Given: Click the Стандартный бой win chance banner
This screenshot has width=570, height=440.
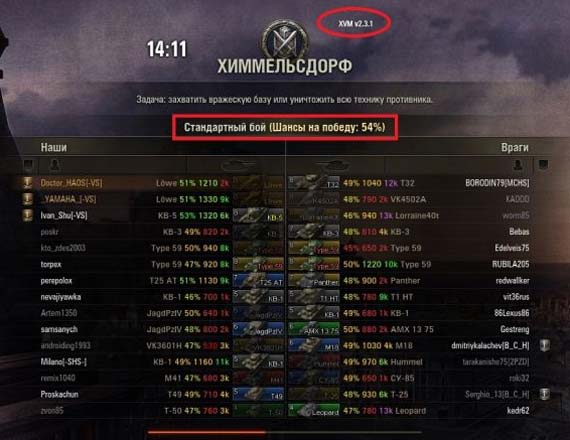Looking at the screenshot, I should [x=285, y=127].
